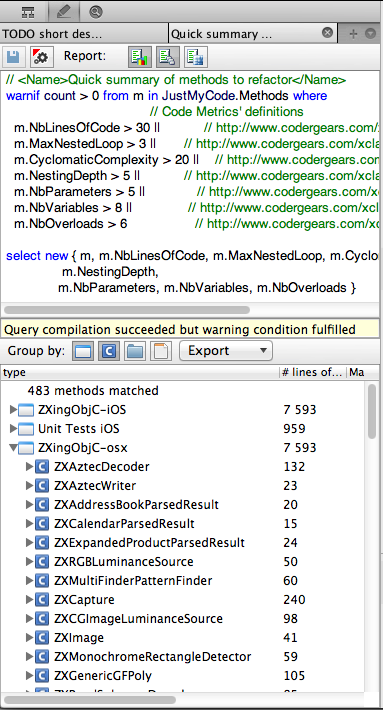
Task: Click the horizontal scrollbar under the query editor
Action: pos(127,310)
